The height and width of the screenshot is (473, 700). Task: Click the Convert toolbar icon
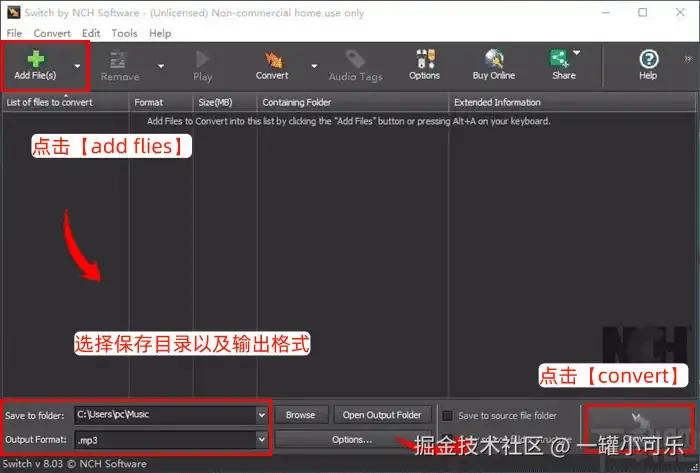[272, 66]
